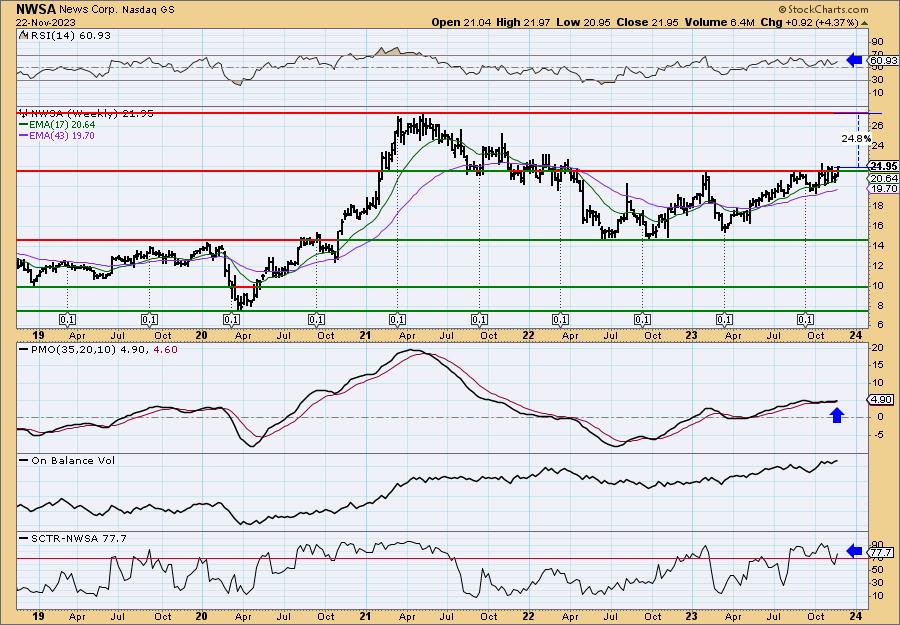Click the 0.1 dividend marker before Apr 2022
The height and width of the screenshot is (625, 900).
point(560,320)
